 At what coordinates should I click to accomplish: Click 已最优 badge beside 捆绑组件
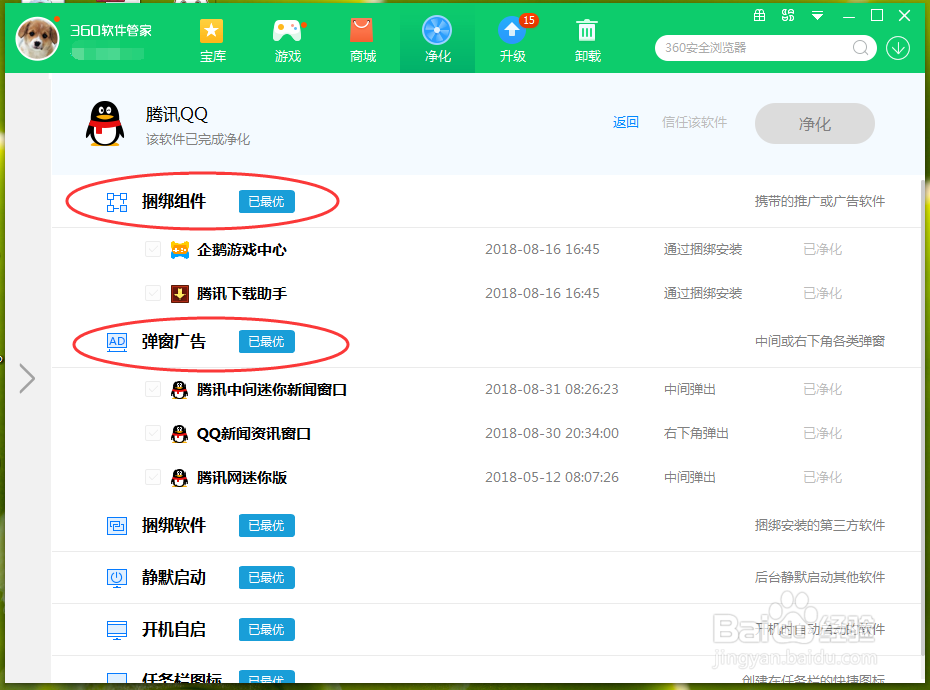pos(266,202)
